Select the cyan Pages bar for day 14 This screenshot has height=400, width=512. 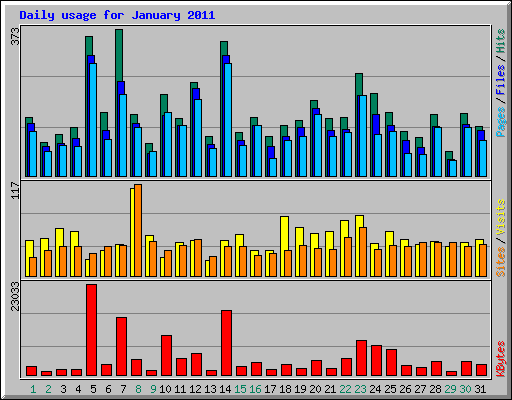click(228, 120)
